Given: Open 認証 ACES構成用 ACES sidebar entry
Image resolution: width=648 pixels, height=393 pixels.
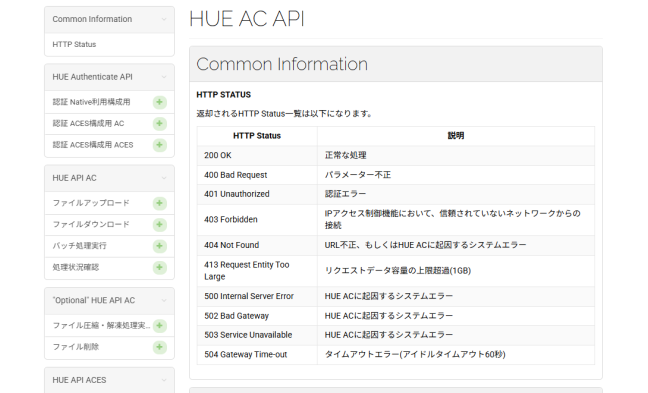Looking at the screenshot, I should point(93,145).
